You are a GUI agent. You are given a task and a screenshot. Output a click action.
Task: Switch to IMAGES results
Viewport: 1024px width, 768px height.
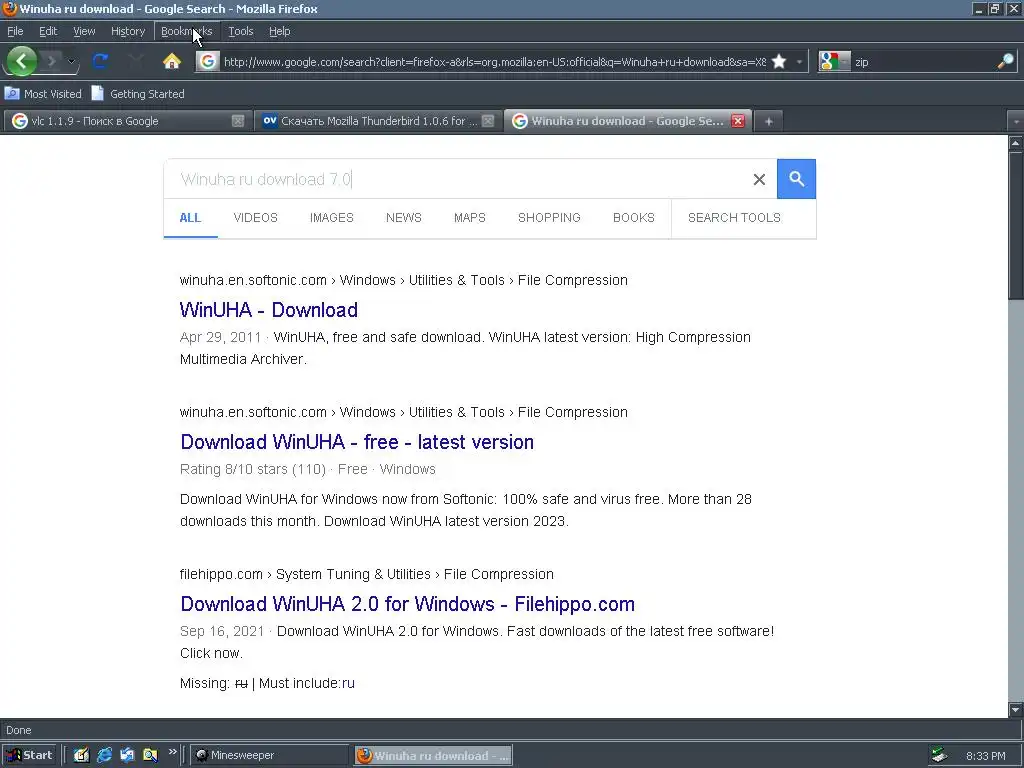(332, 217)
